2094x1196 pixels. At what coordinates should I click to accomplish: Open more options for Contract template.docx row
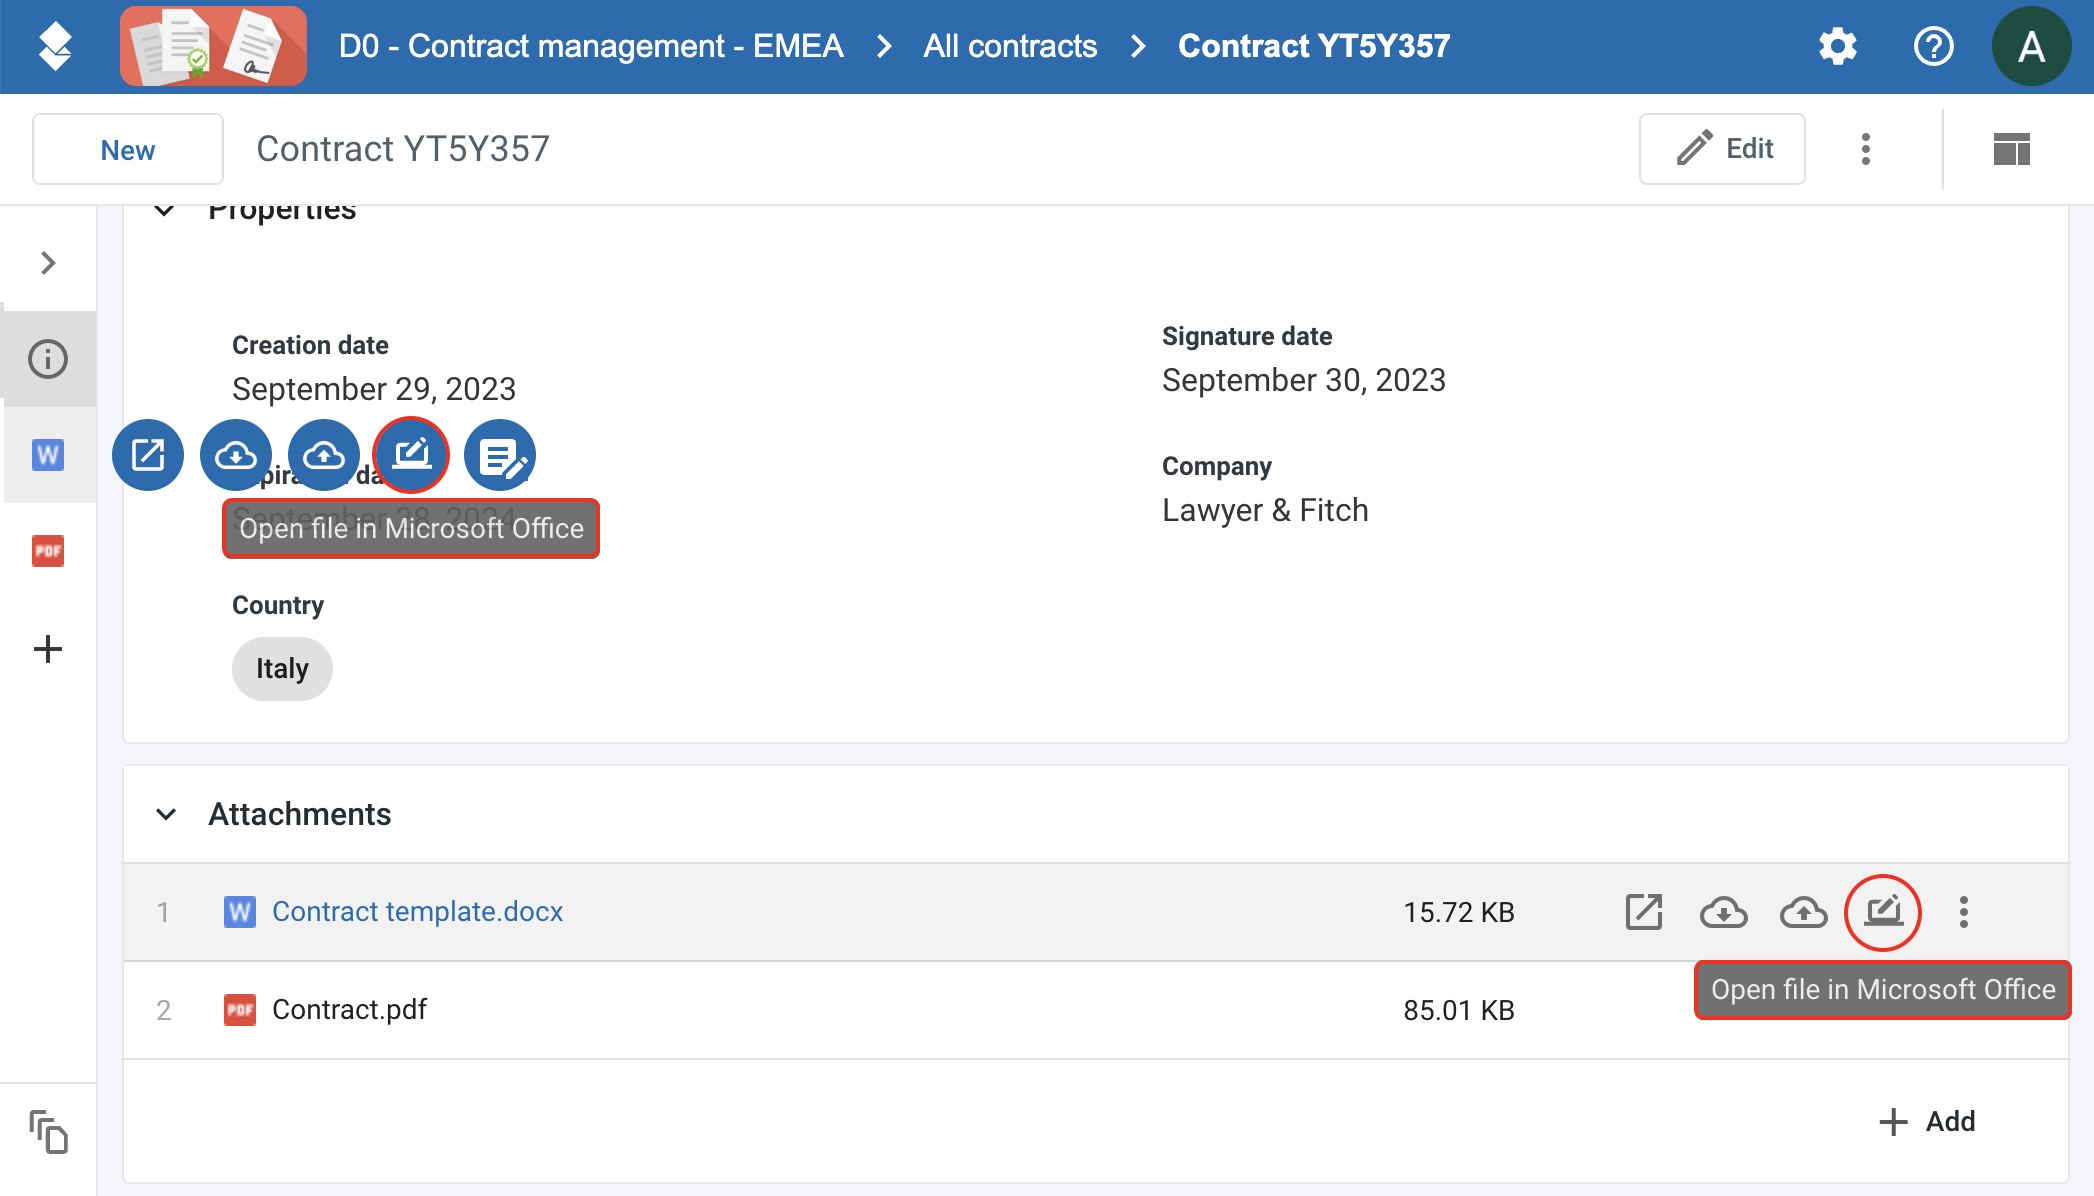click(1964, 912)
